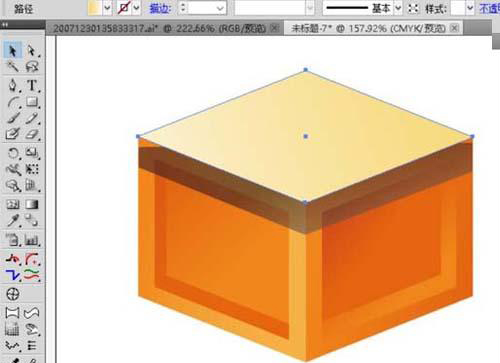Click the four-corner icon before 样式
Image resolution: width=500 pixels, height=363 pixels.
[x=413, y=8]
